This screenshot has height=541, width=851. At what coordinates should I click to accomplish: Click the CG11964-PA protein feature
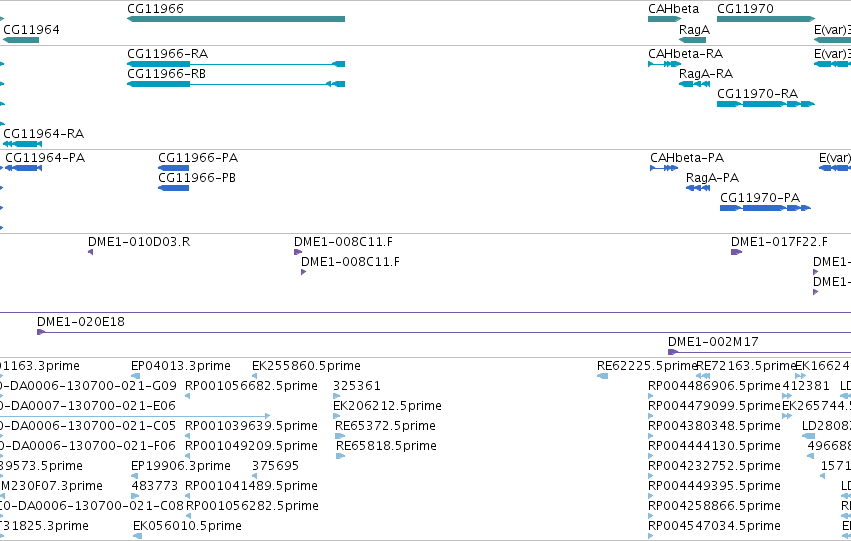pos(23,168)
